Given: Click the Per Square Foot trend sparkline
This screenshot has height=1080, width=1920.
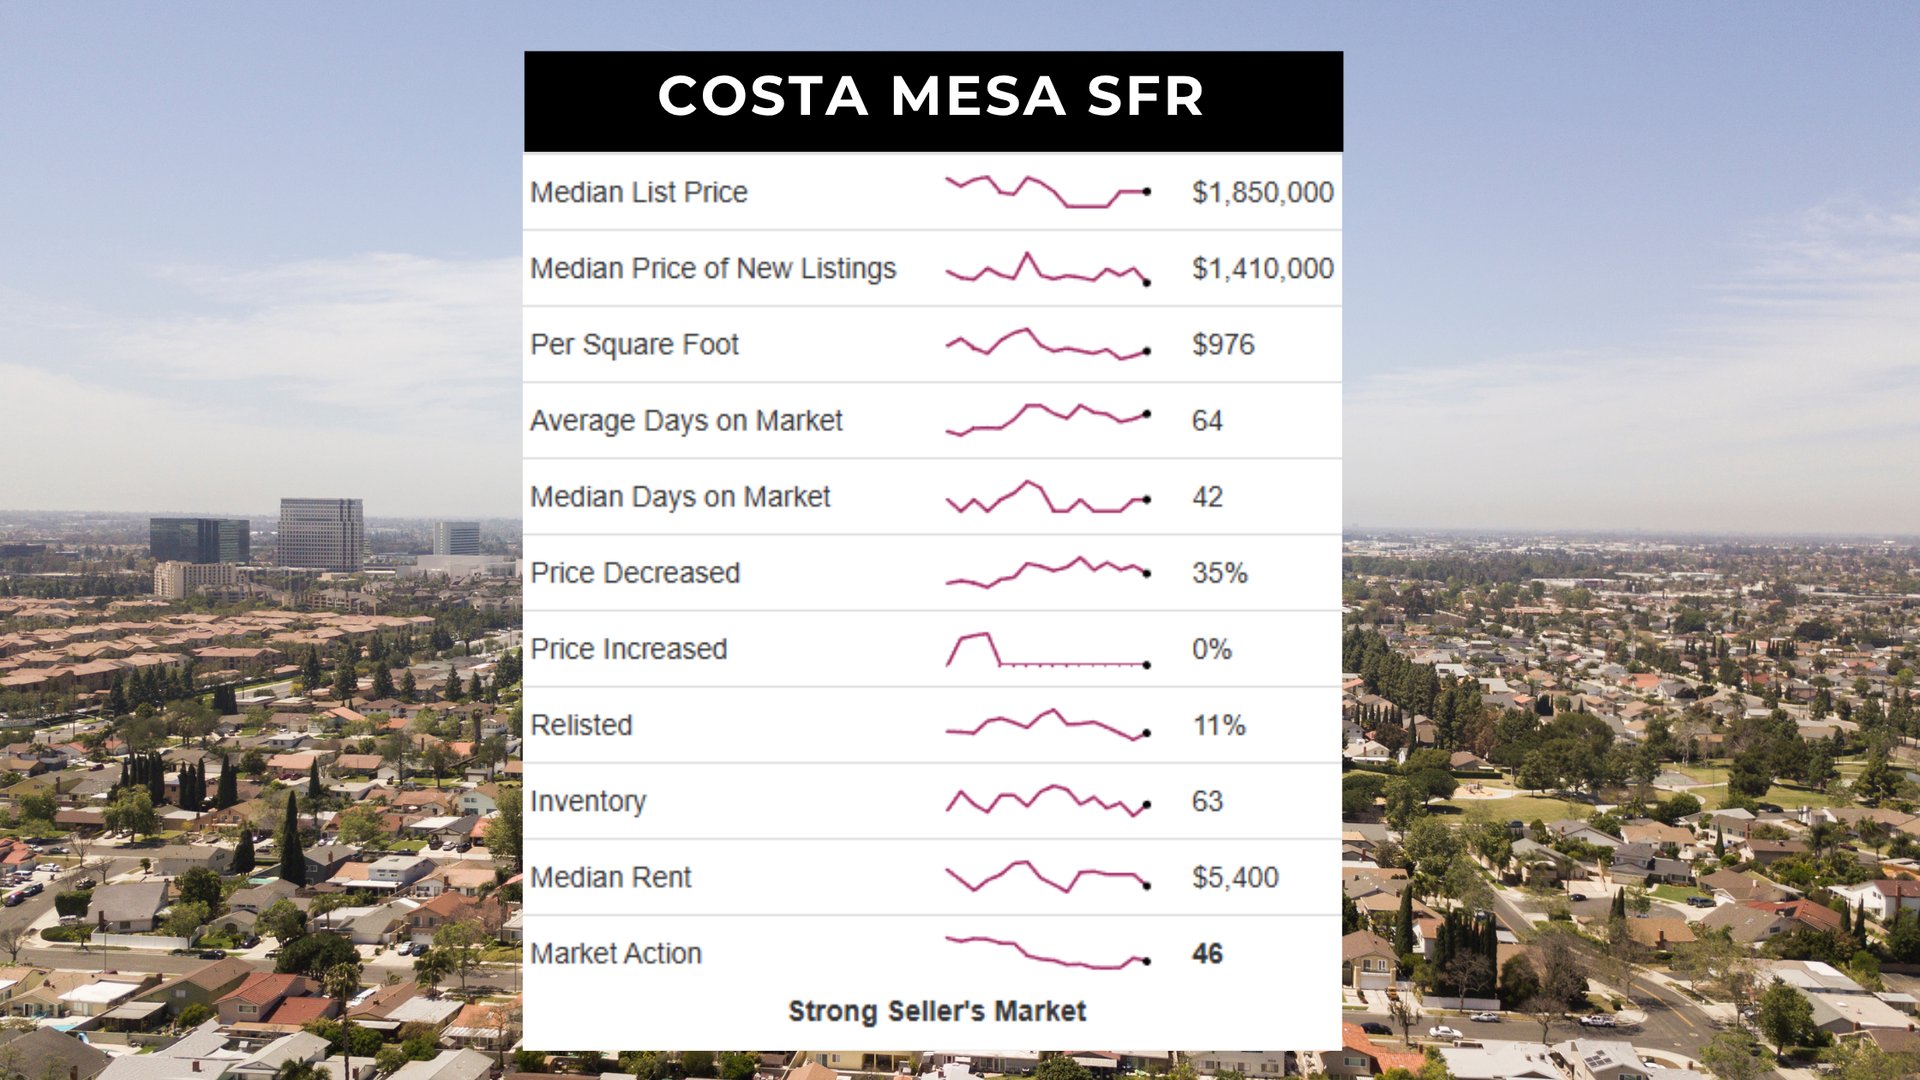Looking at the screenshot, I should pos(1047,344).
